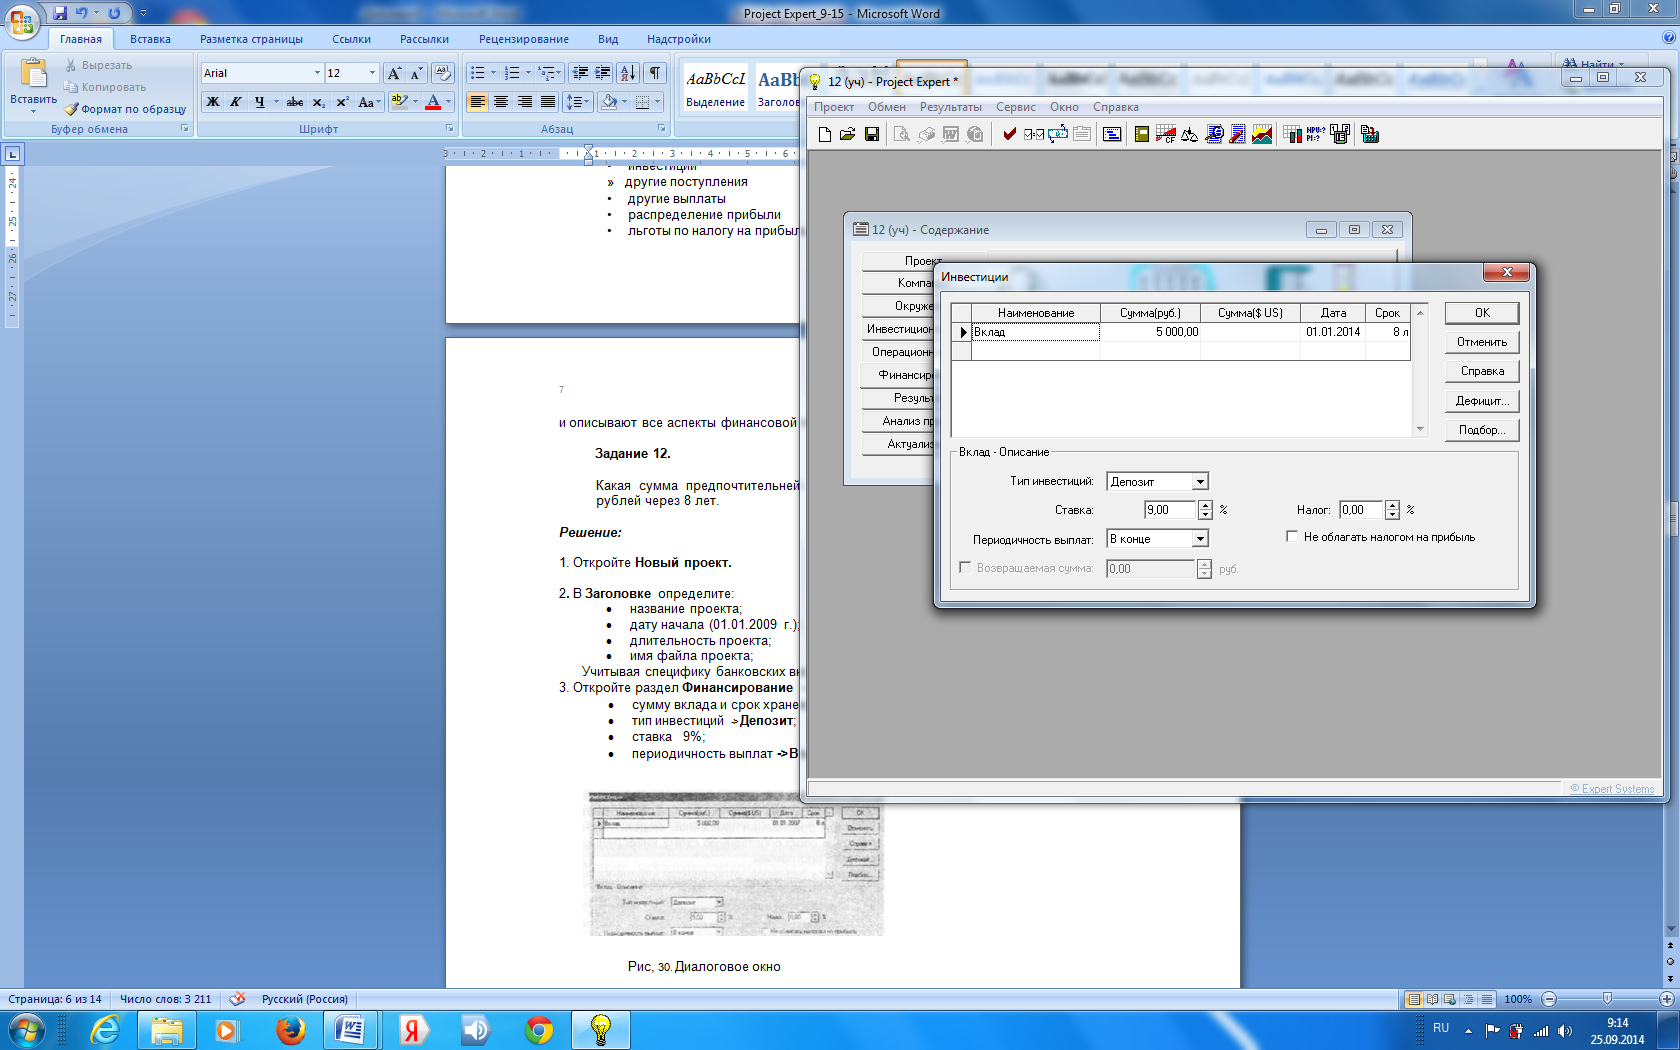Click the Подбор... button
1680x1050 pixels.
coord(1482,430)
